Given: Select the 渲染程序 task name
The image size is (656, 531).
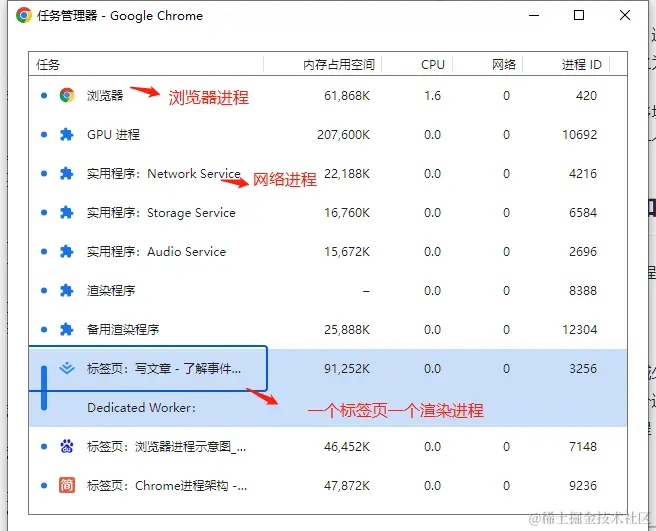Looking at the screenshot, I should coord(111,290).
